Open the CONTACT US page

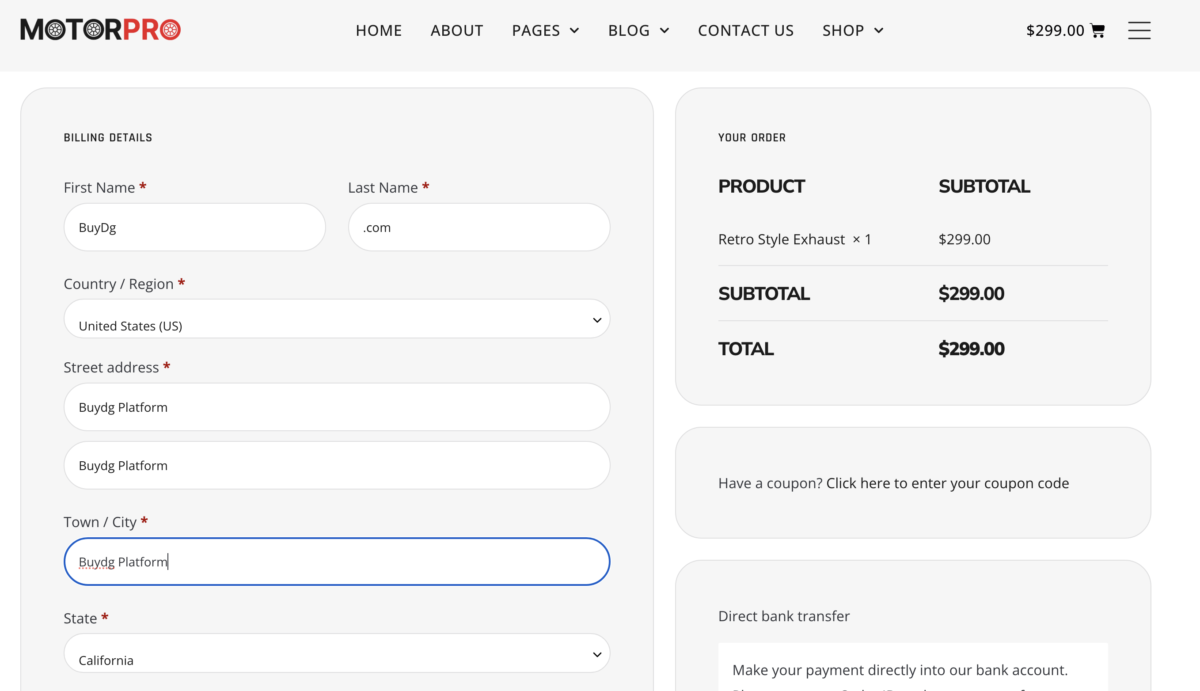[745, 31]
